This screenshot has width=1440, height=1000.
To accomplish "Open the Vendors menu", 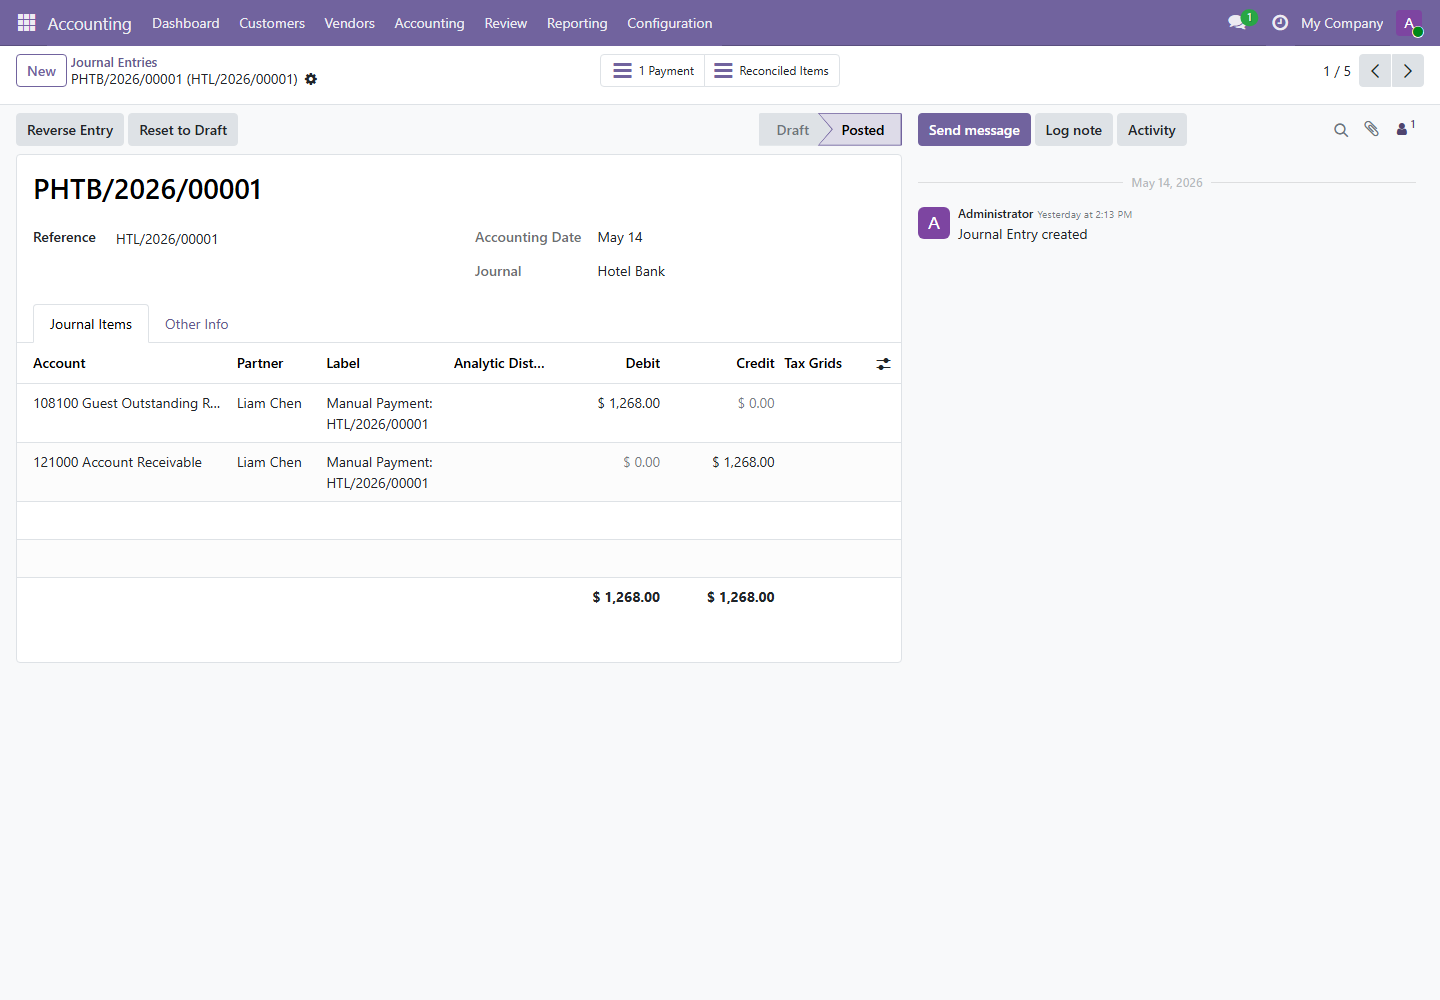I will [x=350, y=23].
